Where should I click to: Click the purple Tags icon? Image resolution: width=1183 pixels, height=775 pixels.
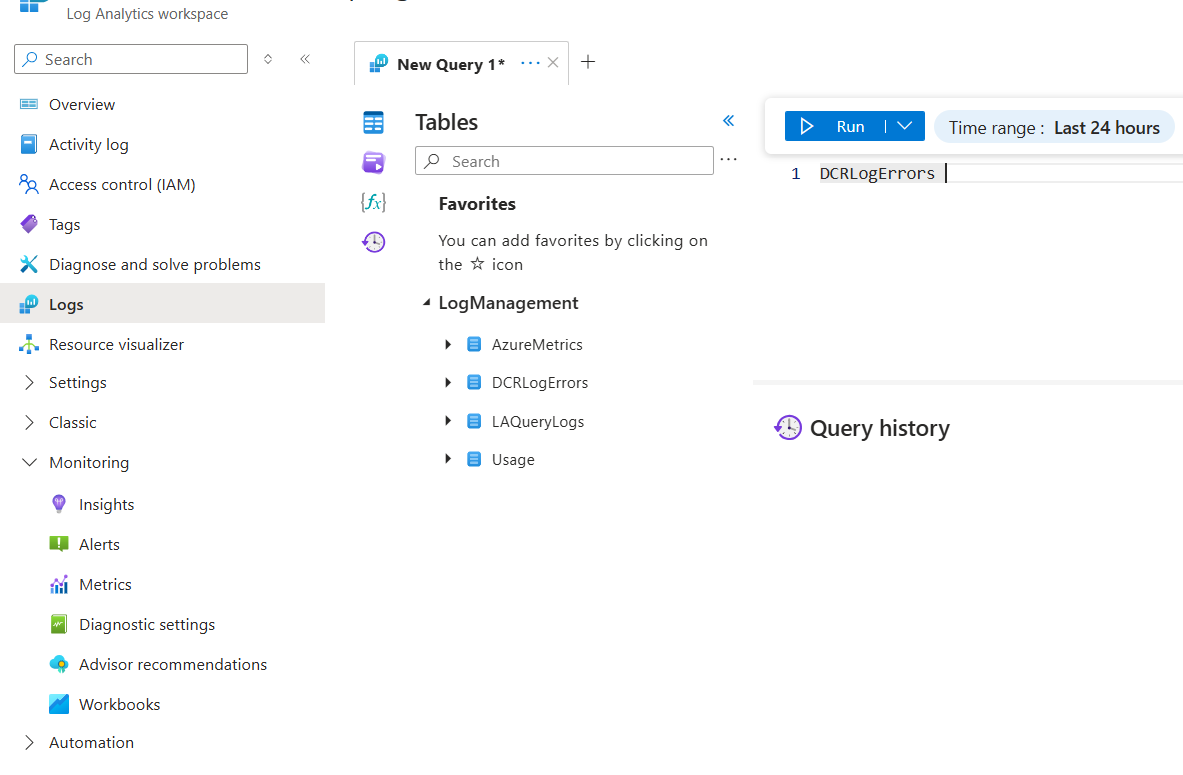[29, 224]
